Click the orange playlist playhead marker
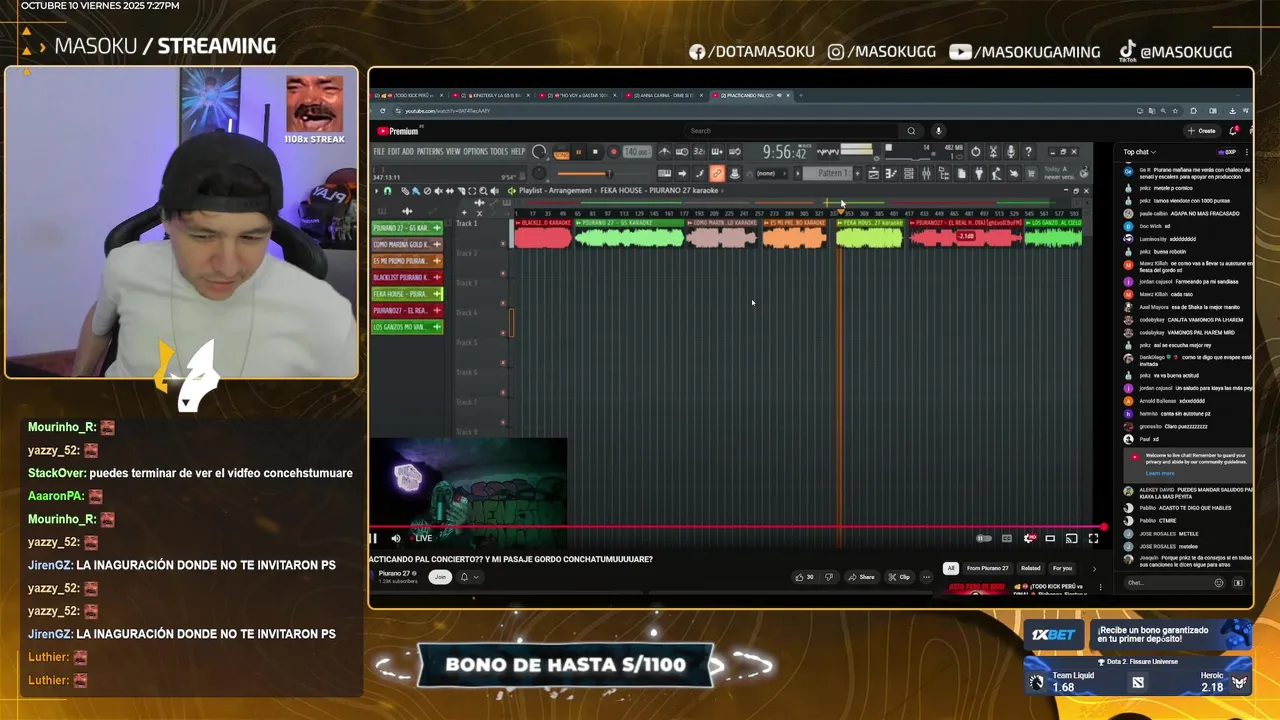 click(x=839, y=210)
